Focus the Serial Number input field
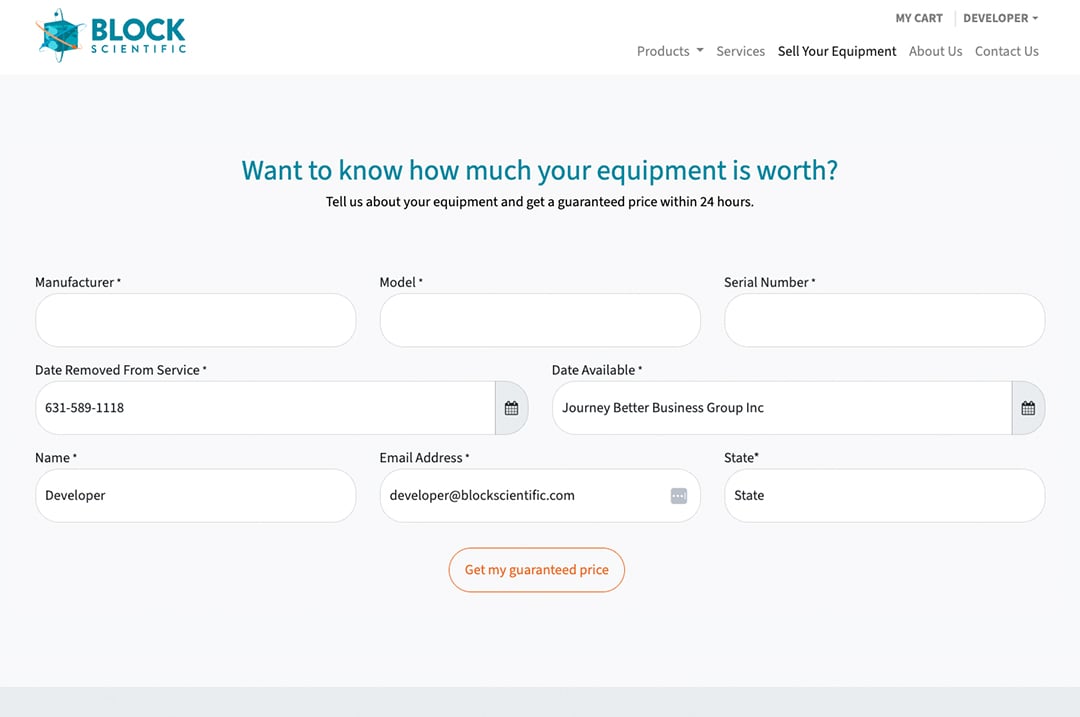Image resolution: width=1080 pixels, height=717 pixels. tap(884, 320)
